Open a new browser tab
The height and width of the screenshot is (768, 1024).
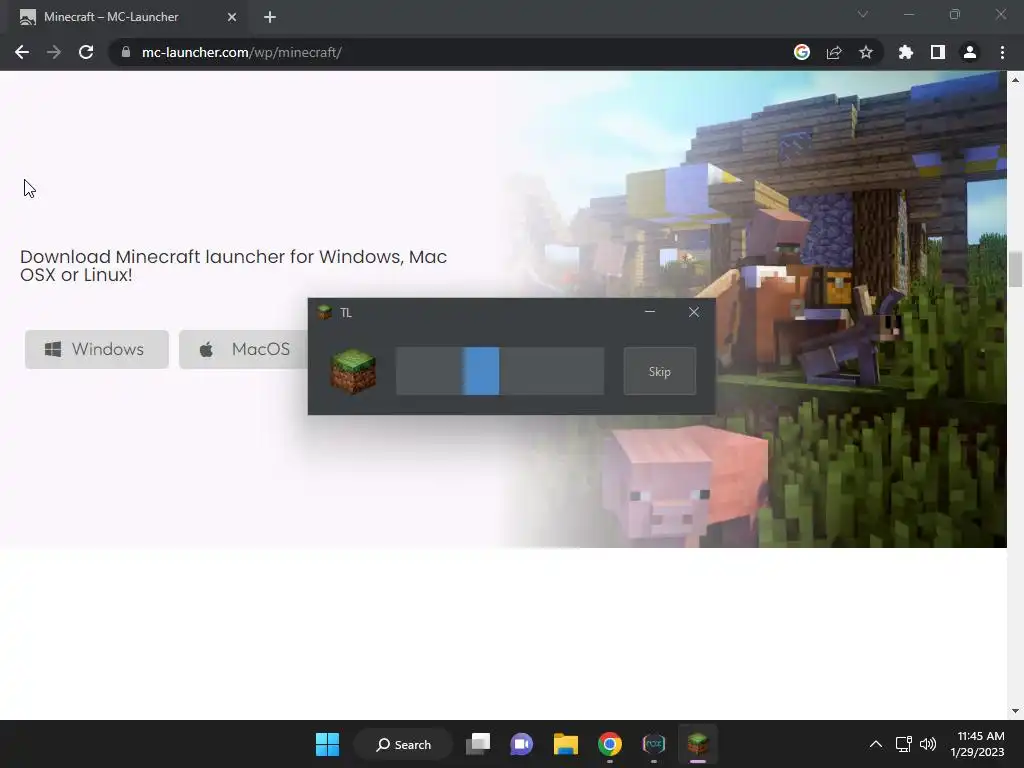coord(270,17)
